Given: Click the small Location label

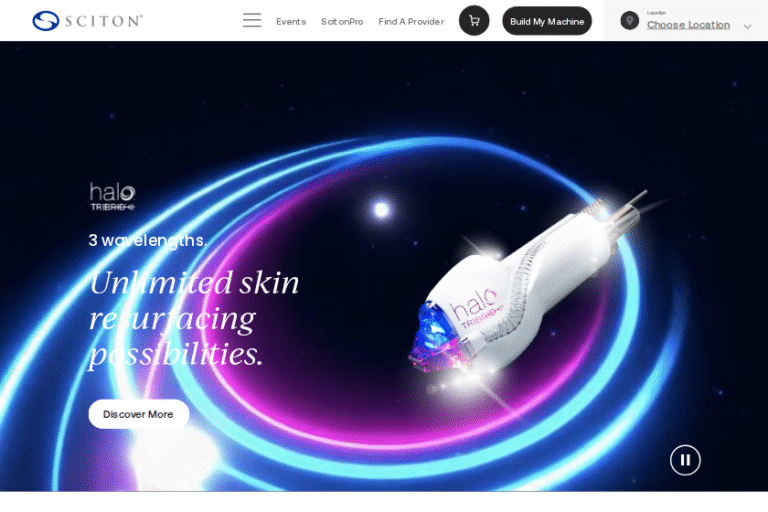Looking at the screenshot, I should (x=656, y=13).
